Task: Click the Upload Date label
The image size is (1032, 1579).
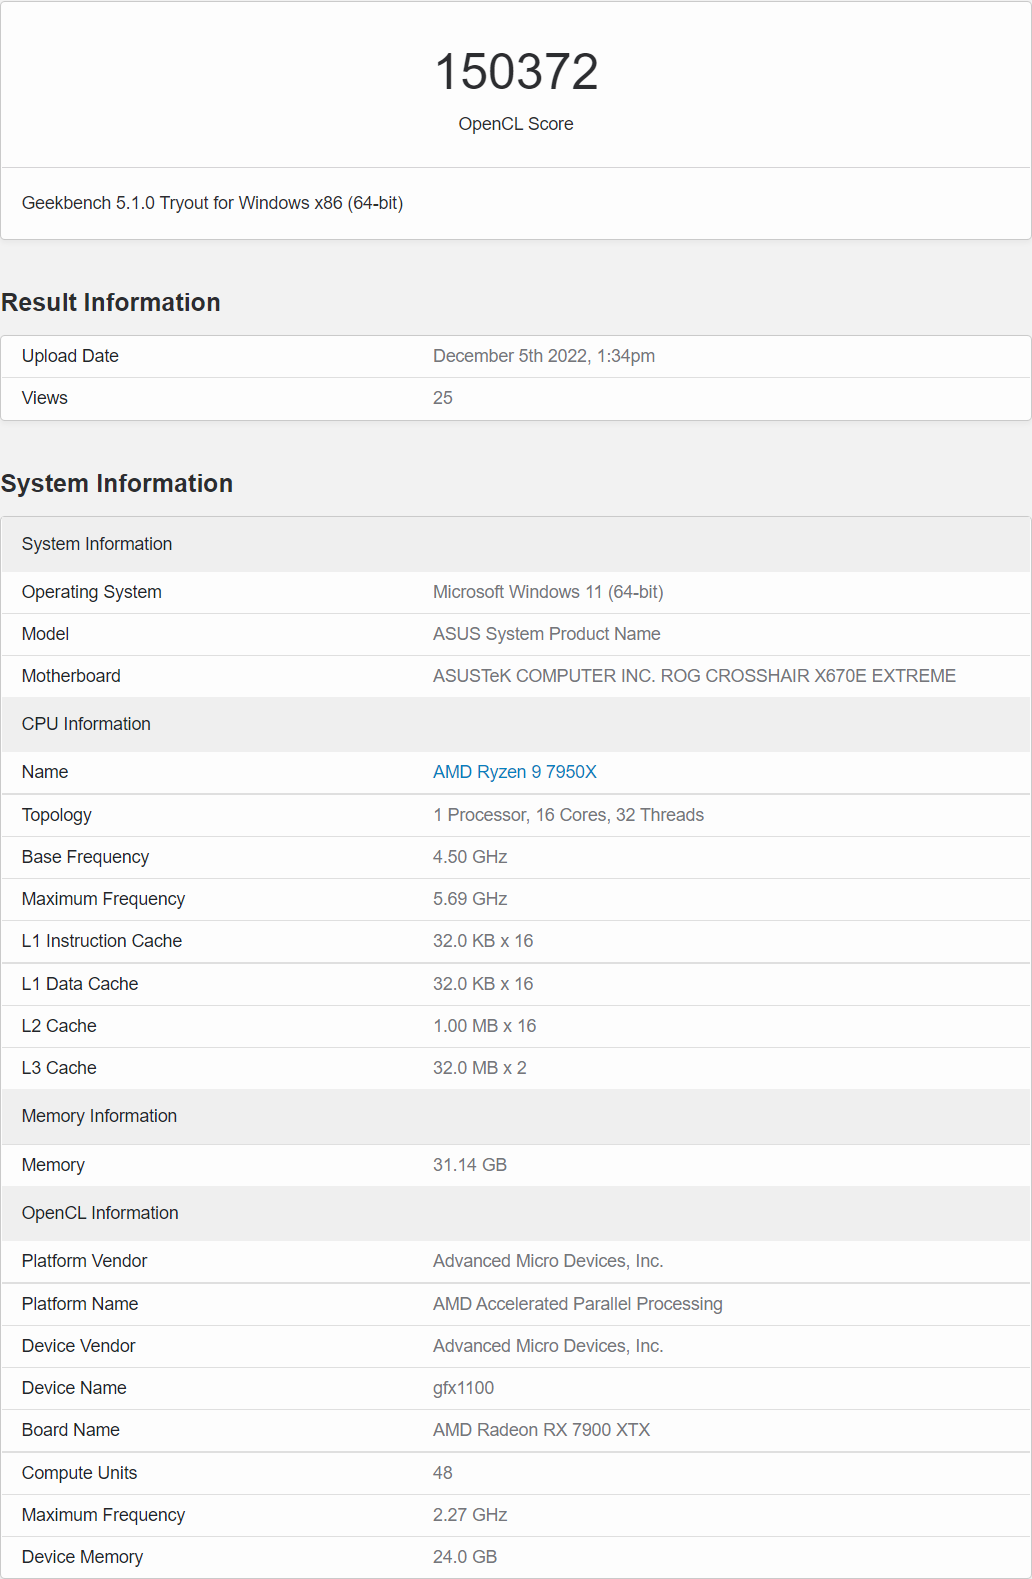Action: [70, 356]
